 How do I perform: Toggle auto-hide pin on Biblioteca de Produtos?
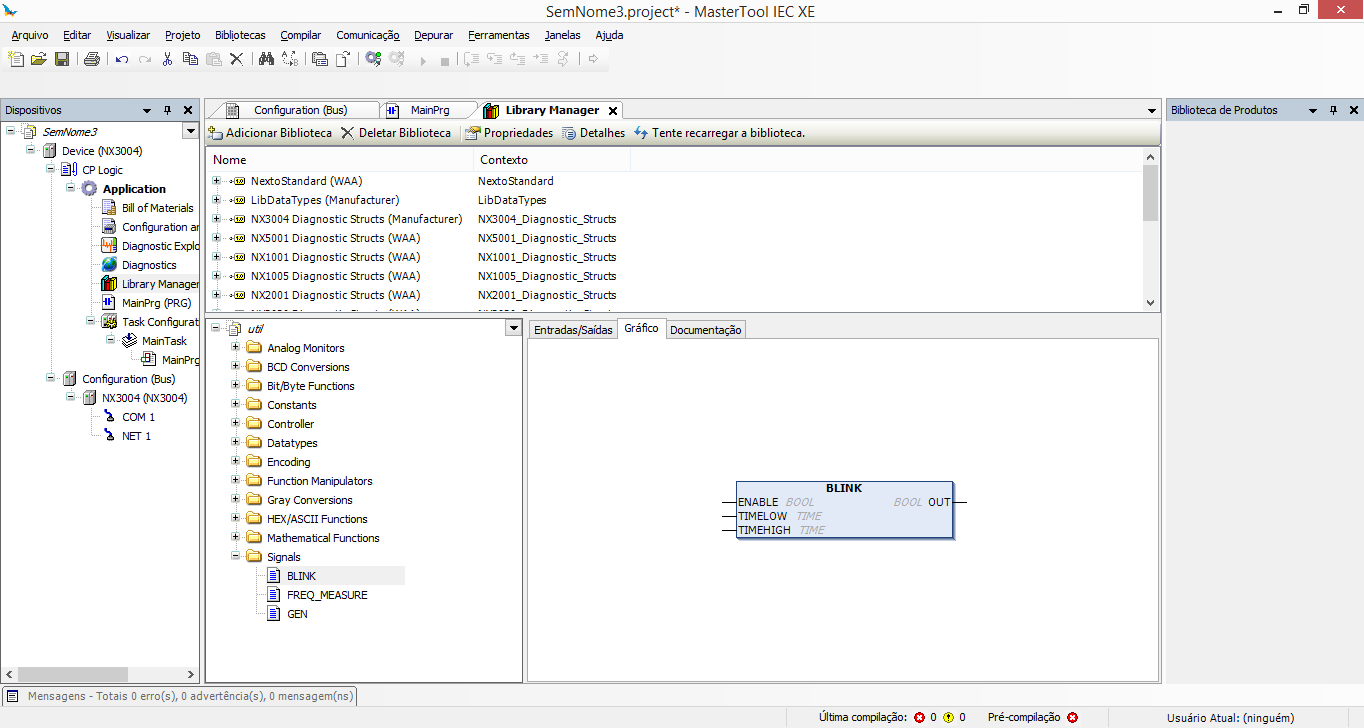click(1333, 110)
